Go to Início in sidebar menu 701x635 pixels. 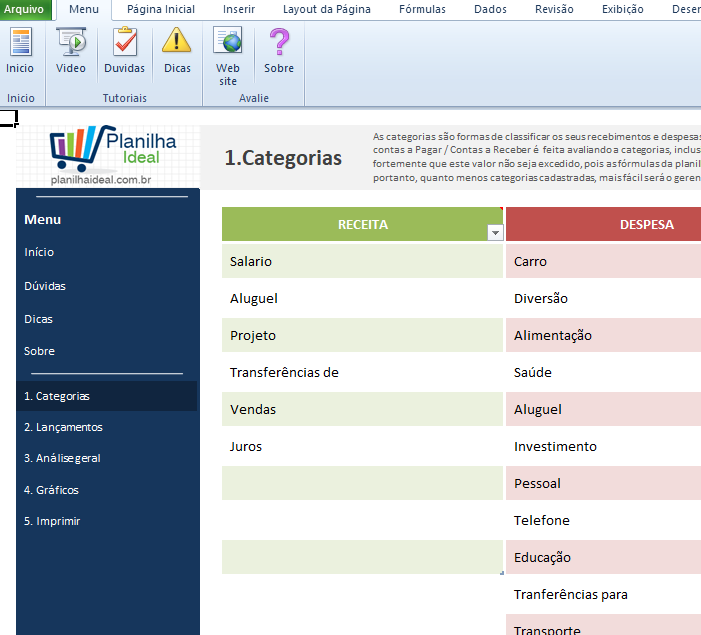click(39, 252)
